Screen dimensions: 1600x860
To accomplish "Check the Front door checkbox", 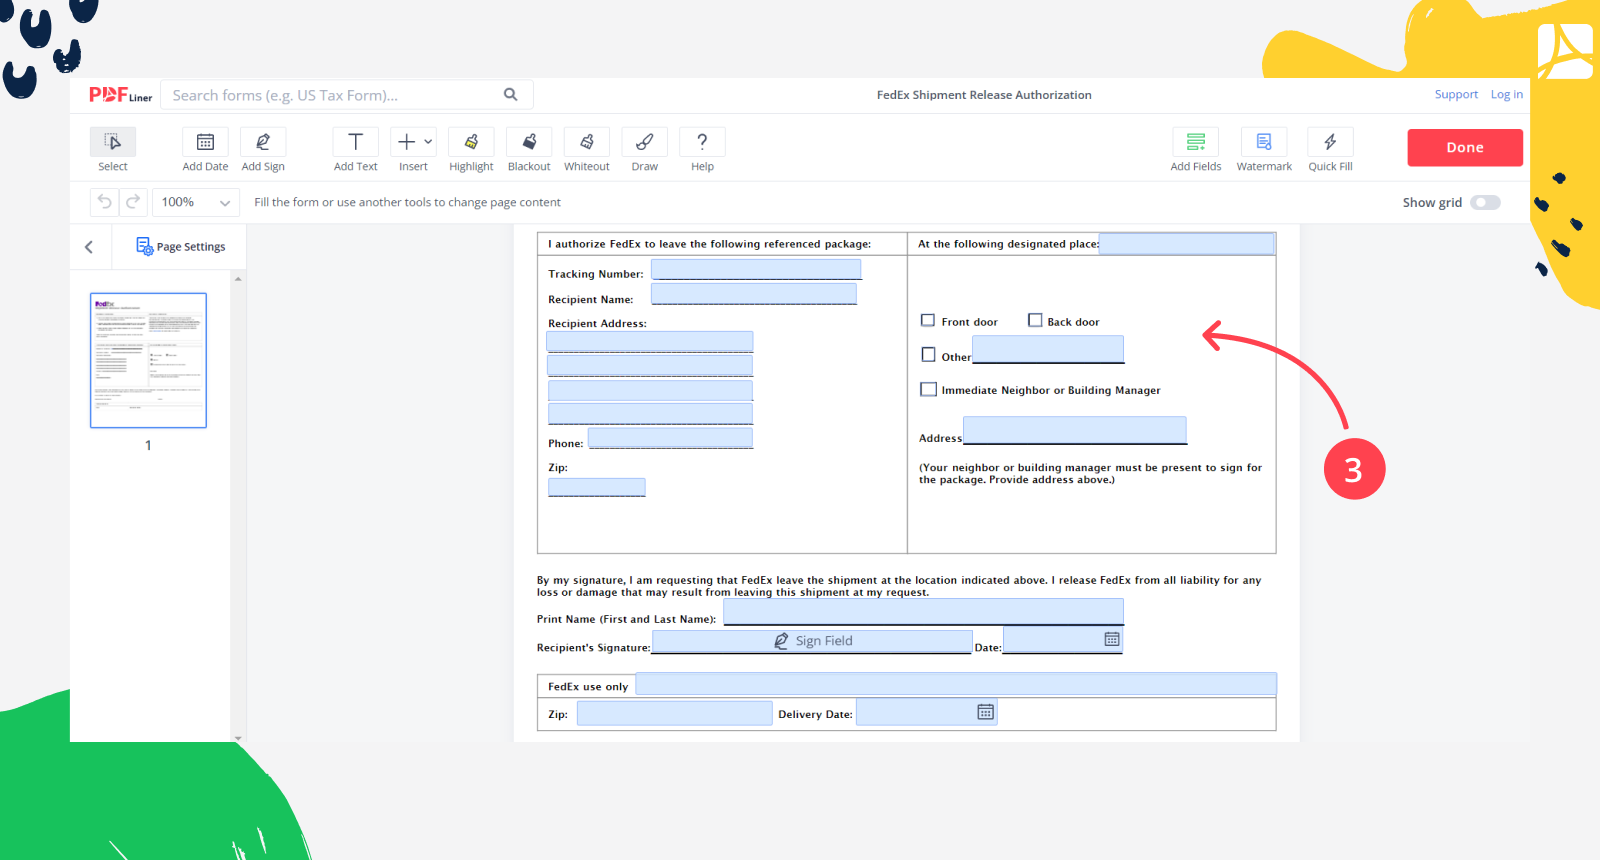I will click(x=928, y=321).
